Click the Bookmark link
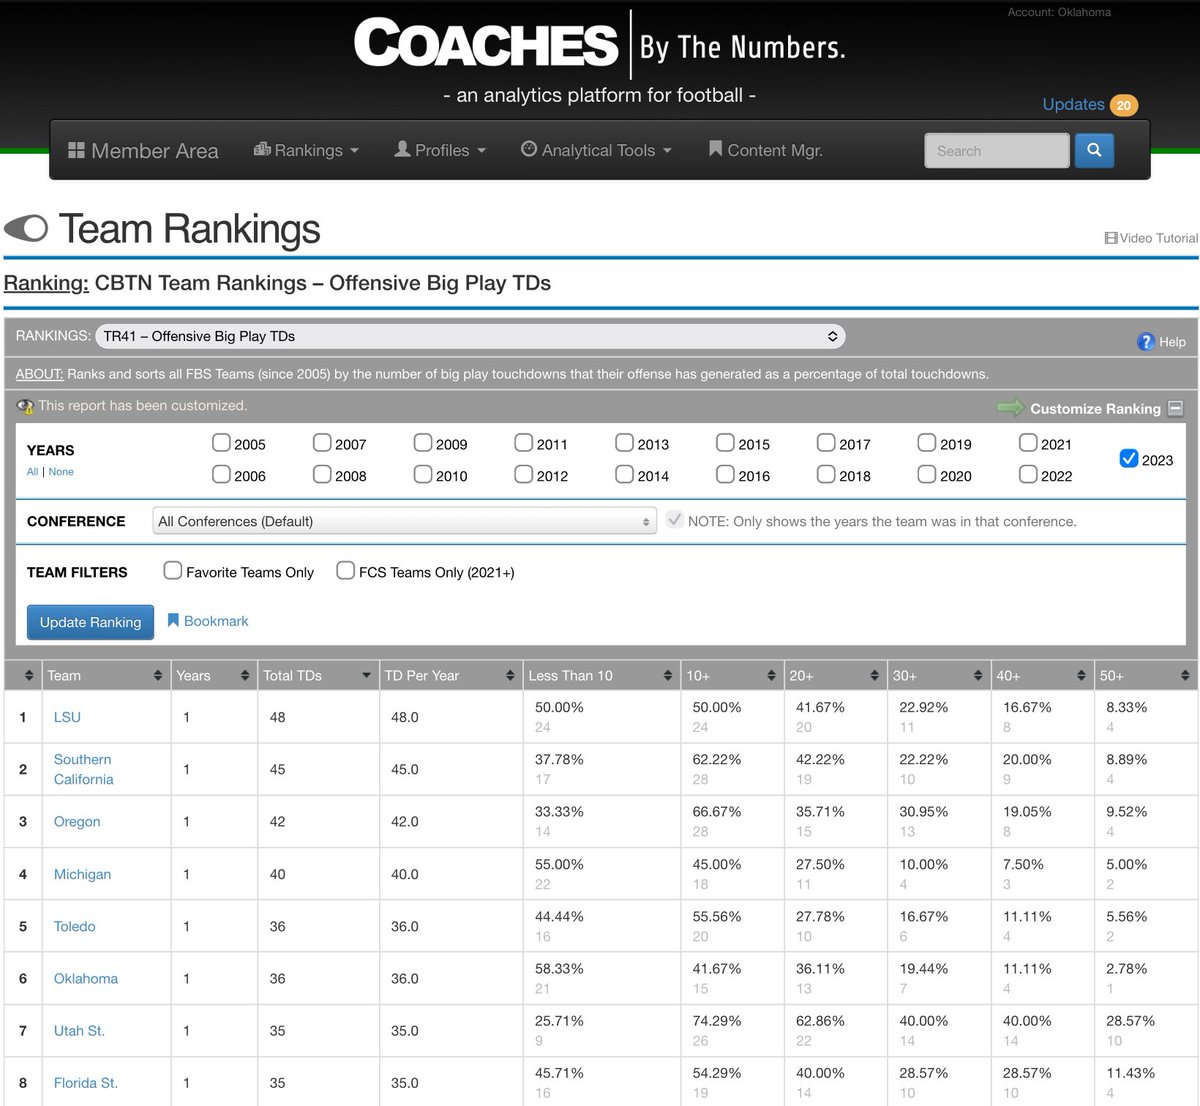 (x=216, y=621)
